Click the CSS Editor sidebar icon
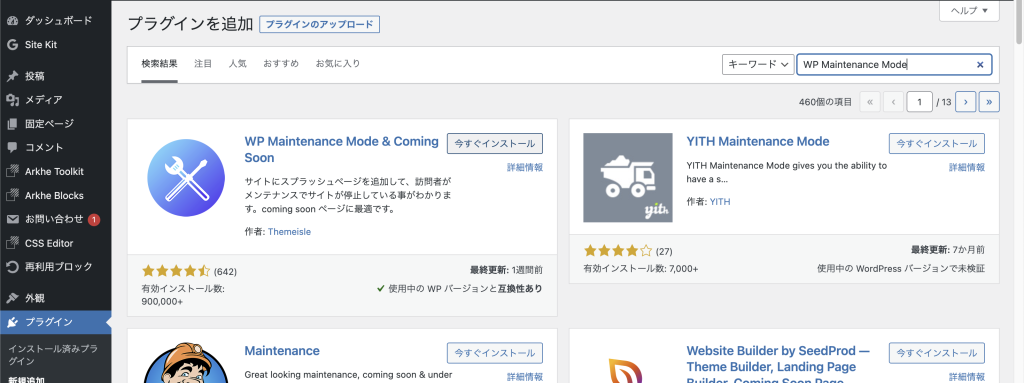The height and width of the screenshot is (383, 1024). point(12,243)
